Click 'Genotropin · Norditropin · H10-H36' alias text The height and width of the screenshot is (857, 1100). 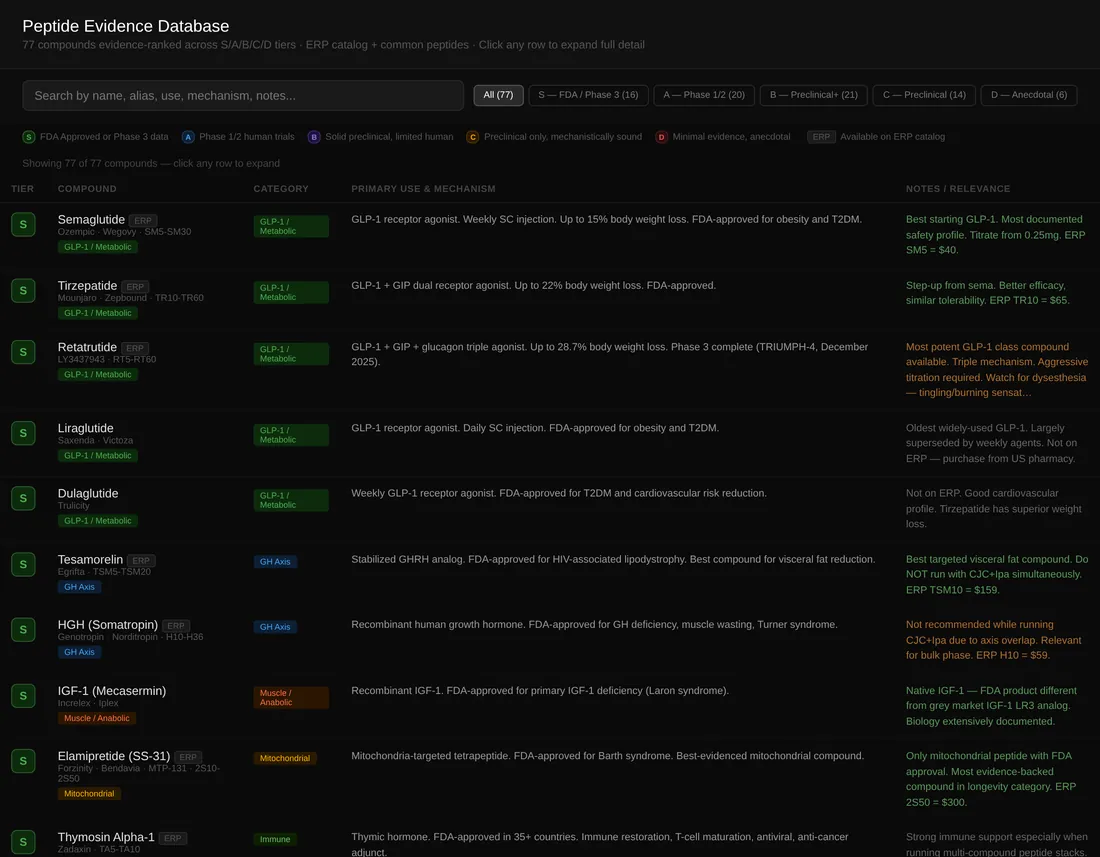click(130, 637)
